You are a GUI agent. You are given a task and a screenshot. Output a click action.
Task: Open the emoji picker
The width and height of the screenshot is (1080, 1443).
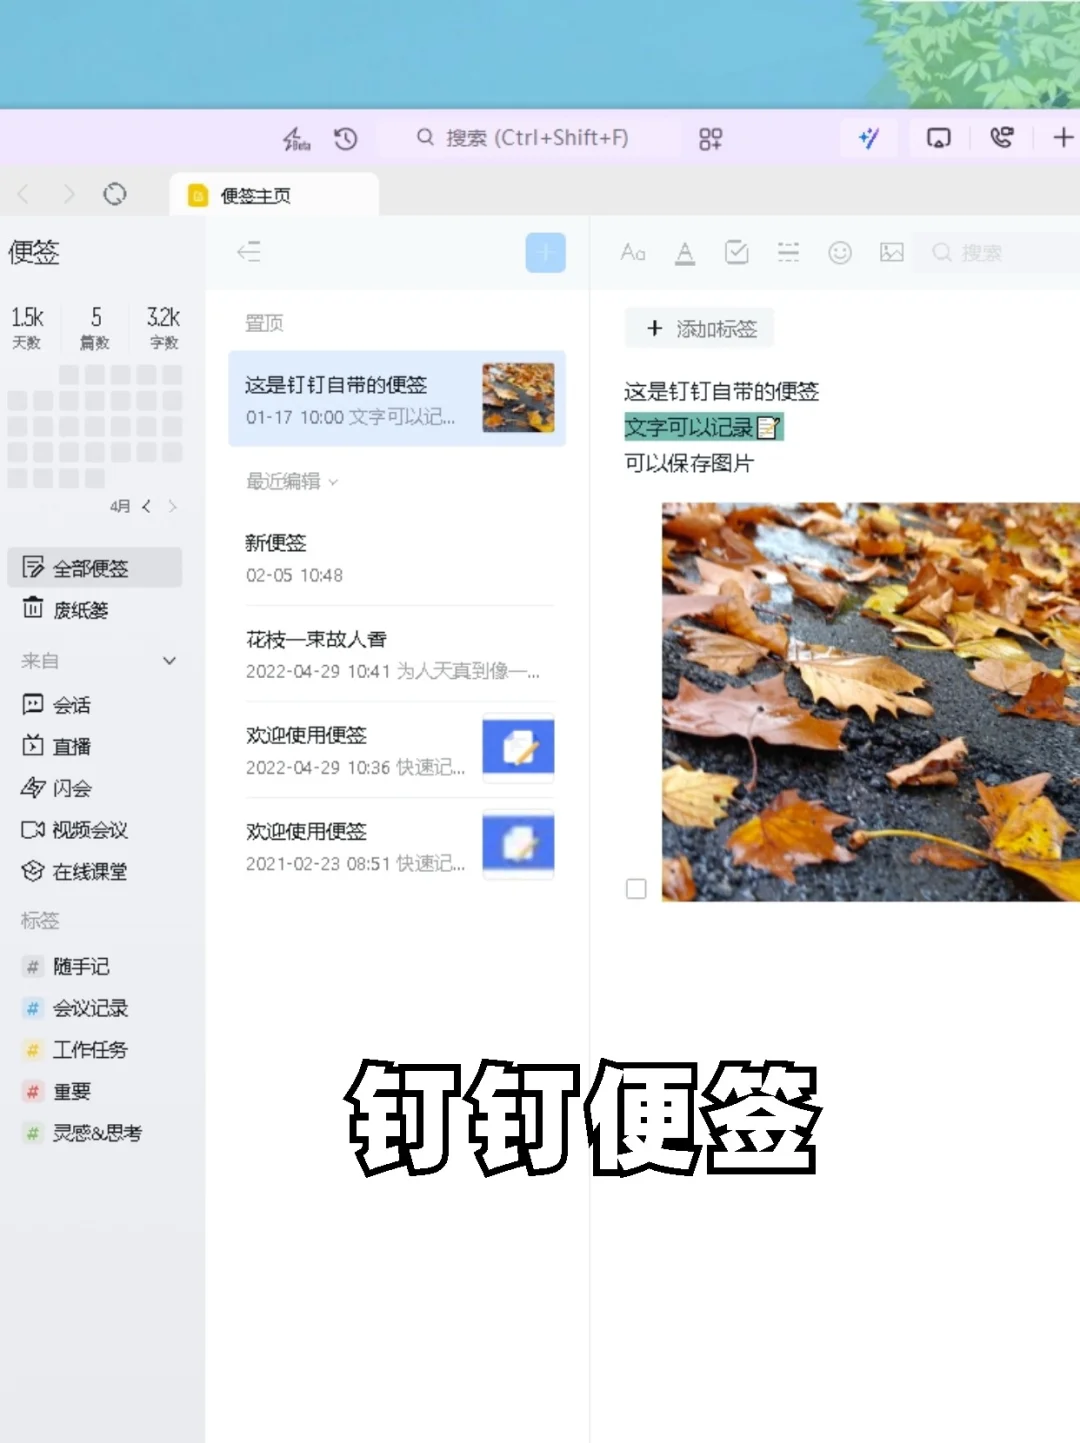840,252
